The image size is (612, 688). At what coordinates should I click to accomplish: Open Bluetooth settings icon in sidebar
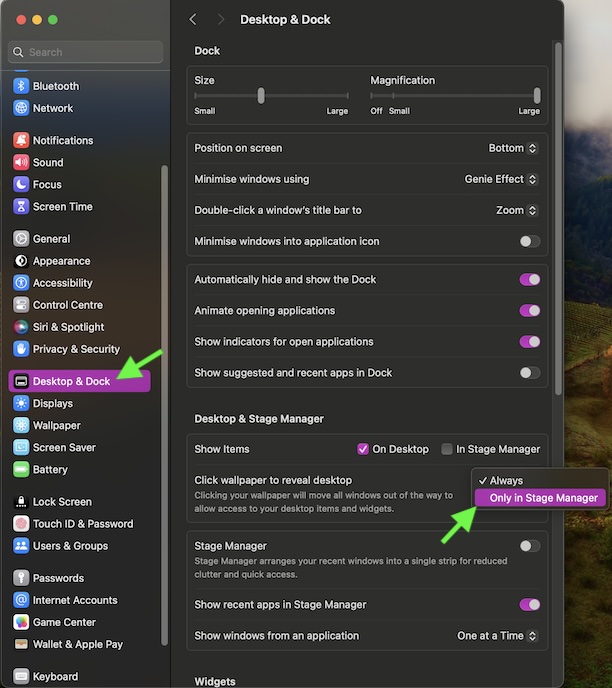(20, 86)
